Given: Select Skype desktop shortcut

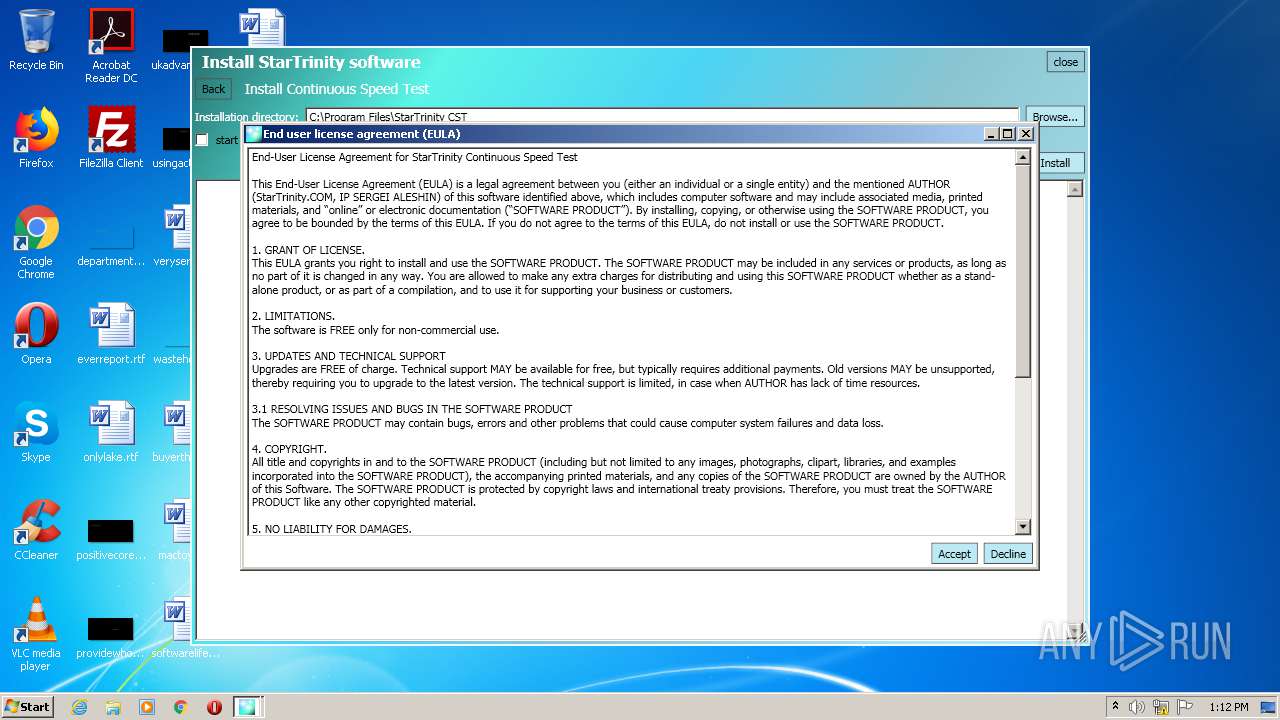Looking at the screenshot, I should (36, 432).
